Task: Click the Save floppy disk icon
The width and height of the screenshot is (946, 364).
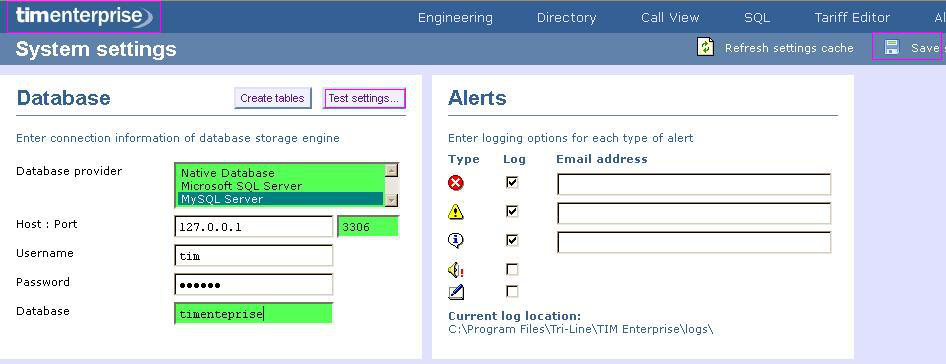Action: (x=892, y=47)
